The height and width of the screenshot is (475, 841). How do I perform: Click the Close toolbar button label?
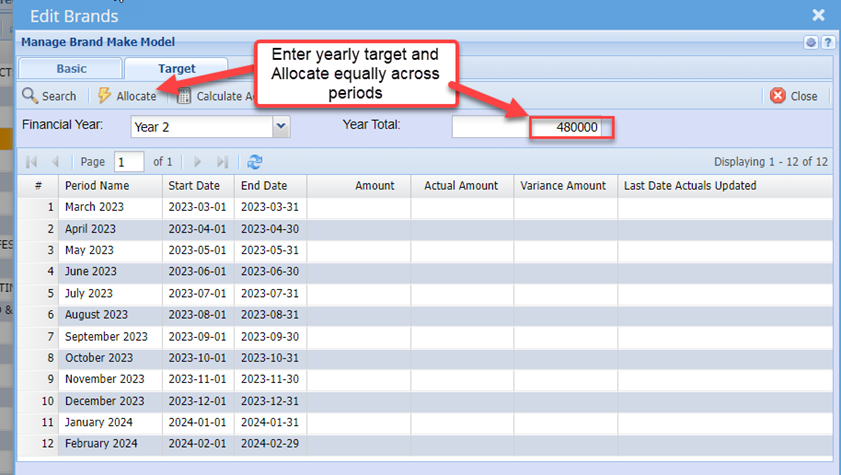point(804,97)
